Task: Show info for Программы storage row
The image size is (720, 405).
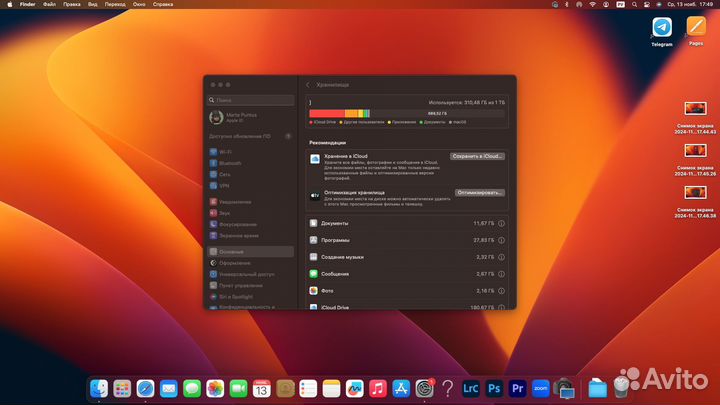Action: (501, 240)
